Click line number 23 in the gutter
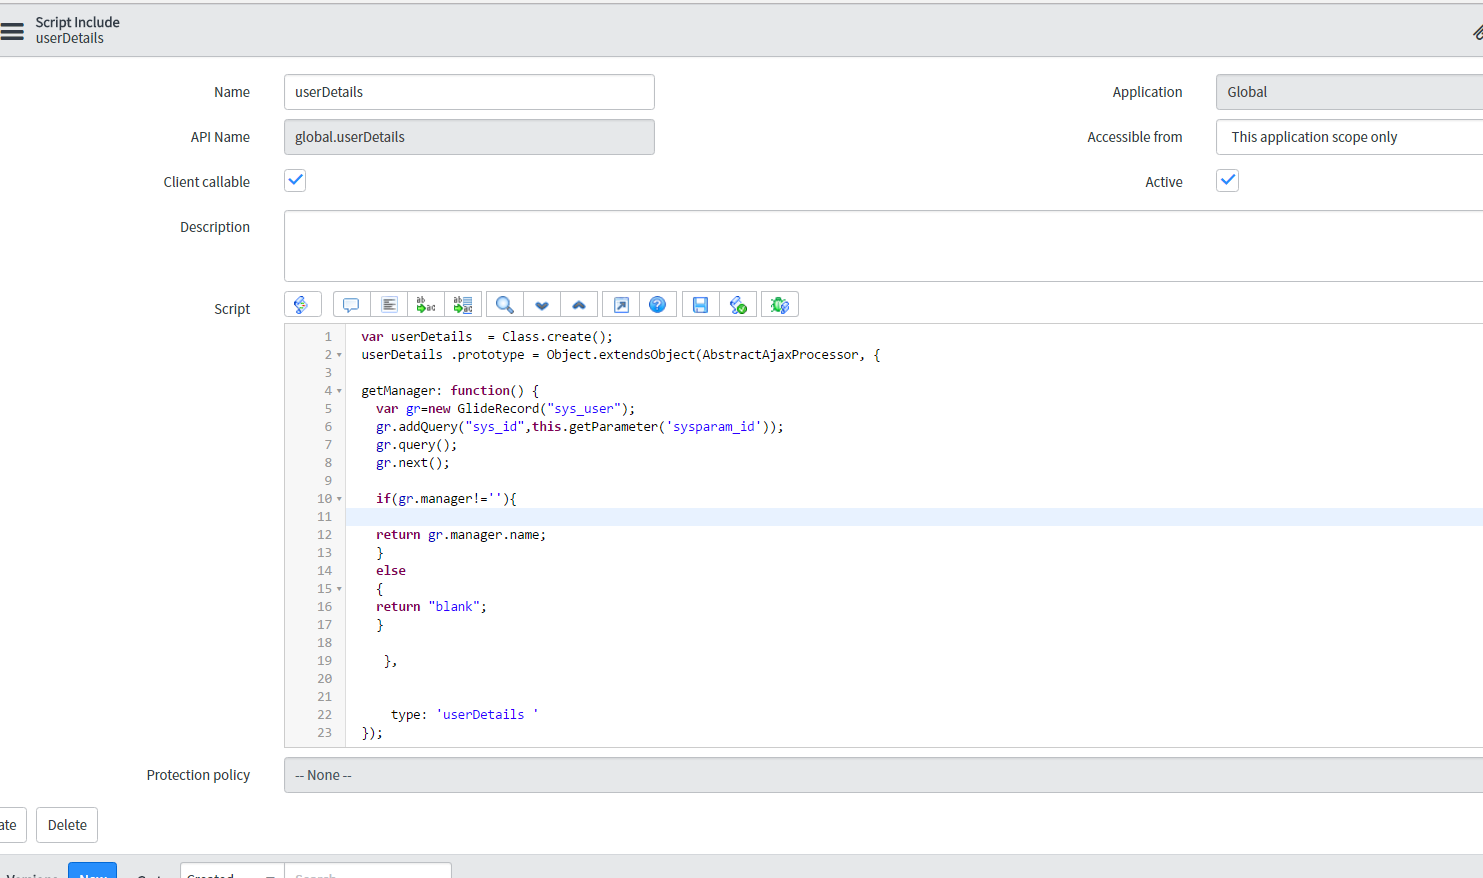The height and width of the screenshot is (878, 1483). (x=324, y=733)
